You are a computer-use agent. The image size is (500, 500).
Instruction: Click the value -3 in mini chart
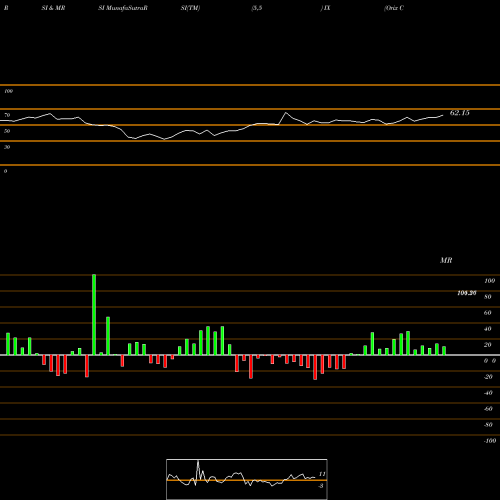point(321,486)
